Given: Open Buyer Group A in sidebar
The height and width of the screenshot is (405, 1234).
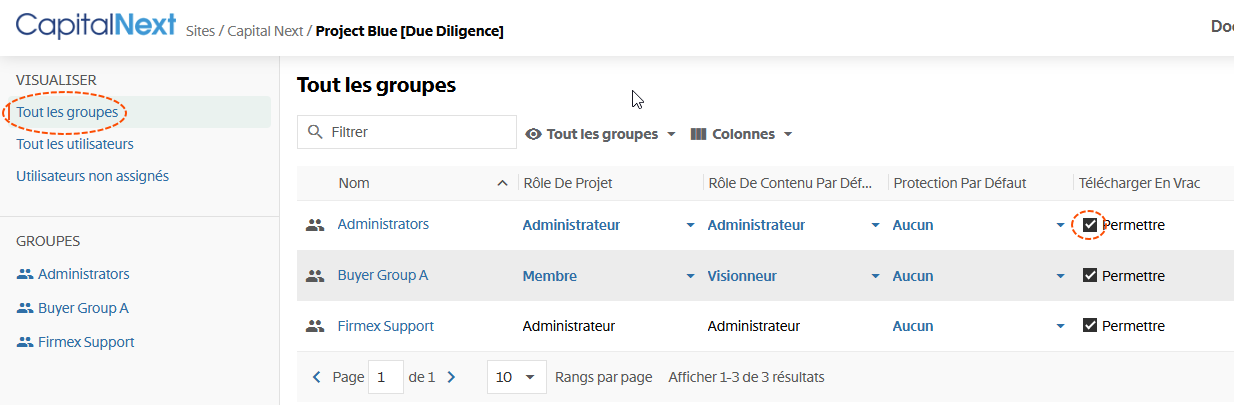Looking at the screenshot, I should click(x=83, y=308).
